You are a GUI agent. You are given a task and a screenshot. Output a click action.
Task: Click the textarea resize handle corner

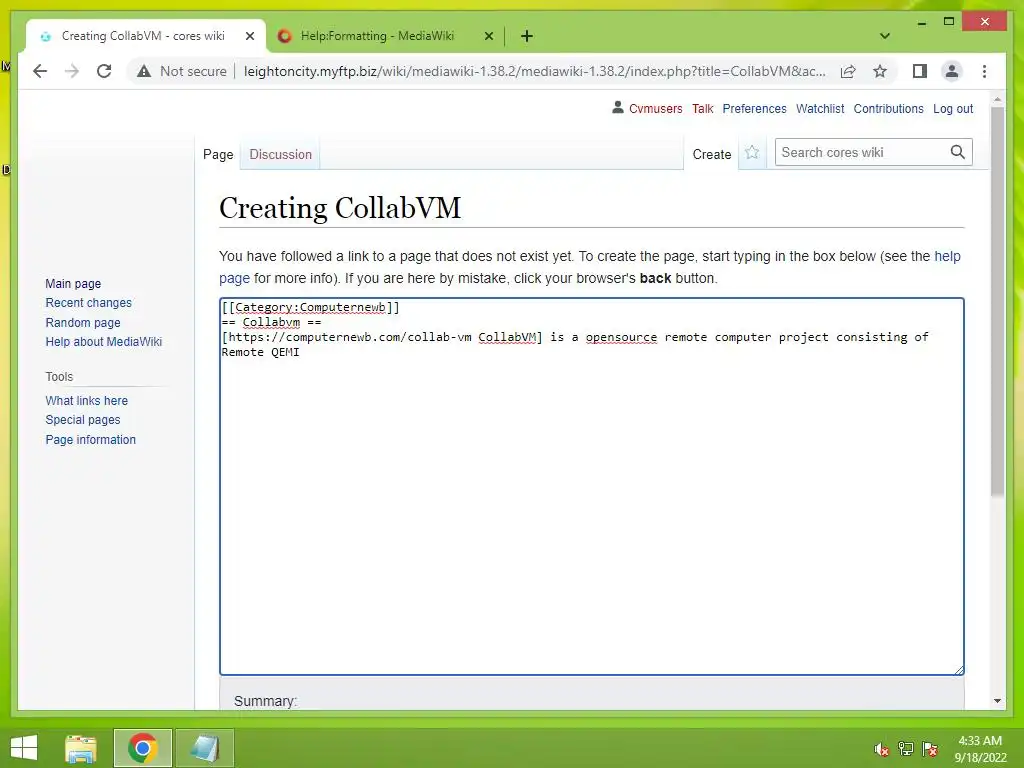click(958, 669)
